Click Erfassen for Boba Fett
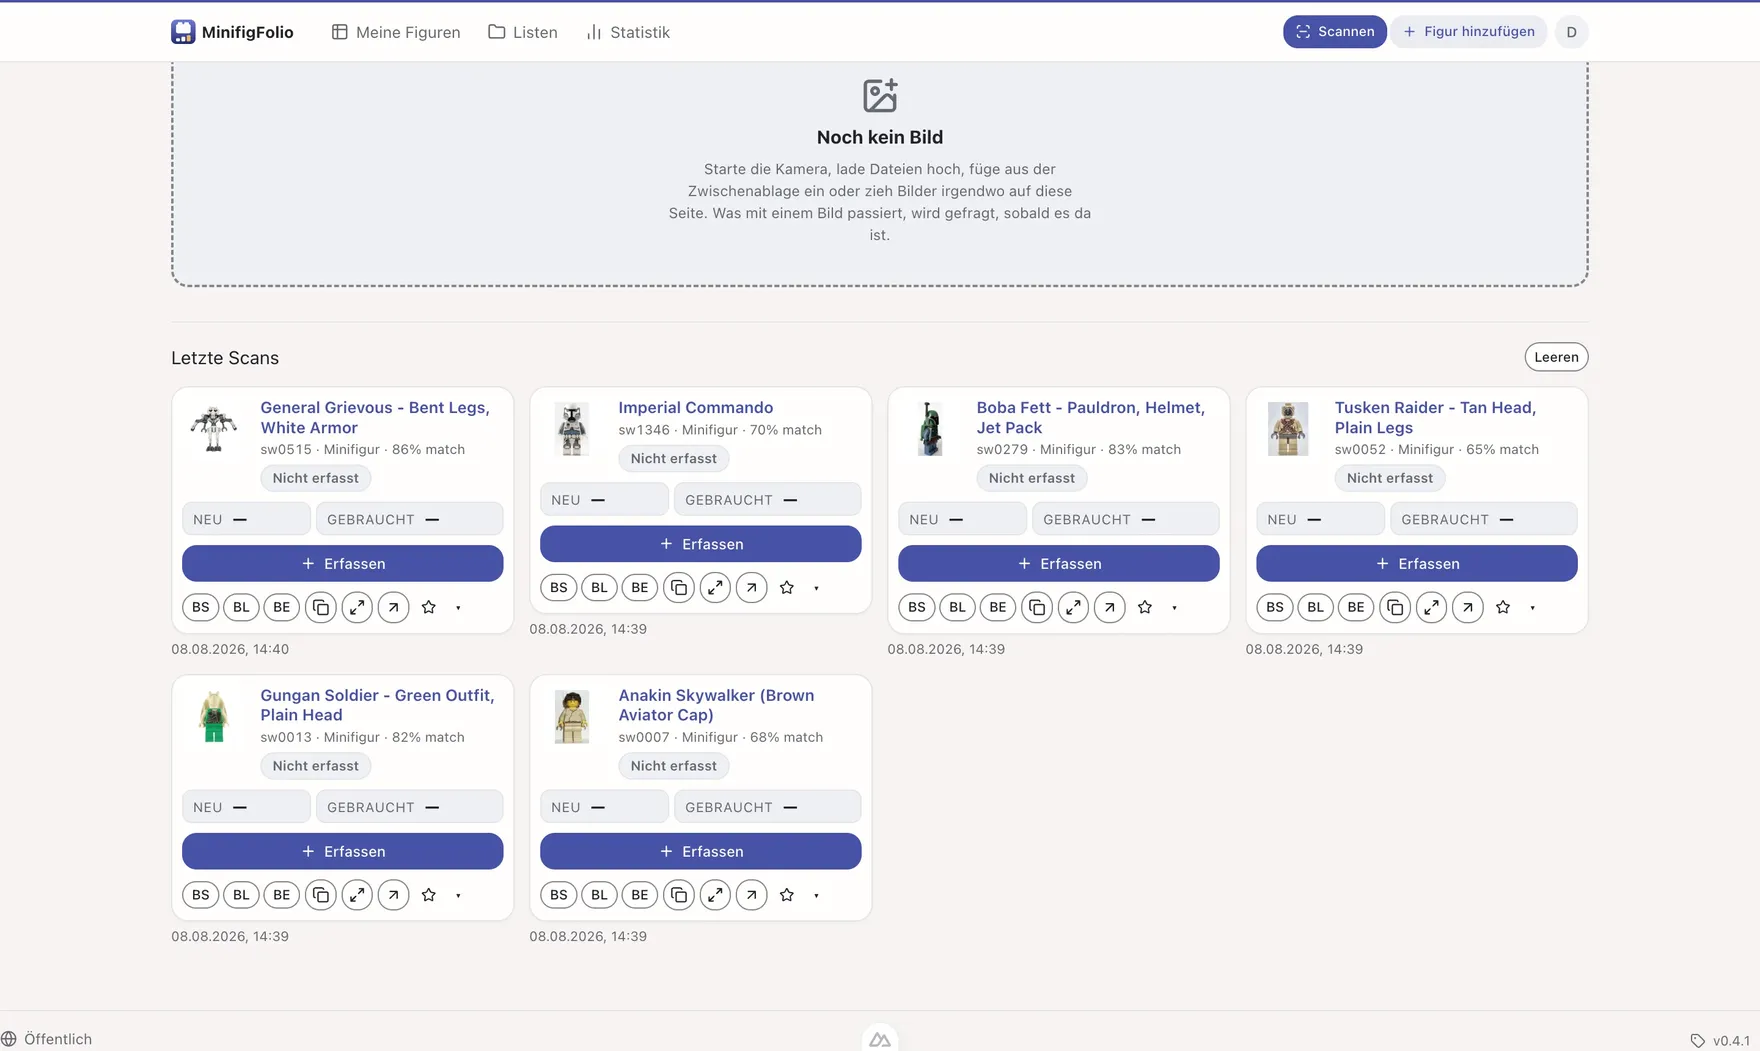The height and width of the screenshot is (1051, 1760). [x=1059, y=563]
